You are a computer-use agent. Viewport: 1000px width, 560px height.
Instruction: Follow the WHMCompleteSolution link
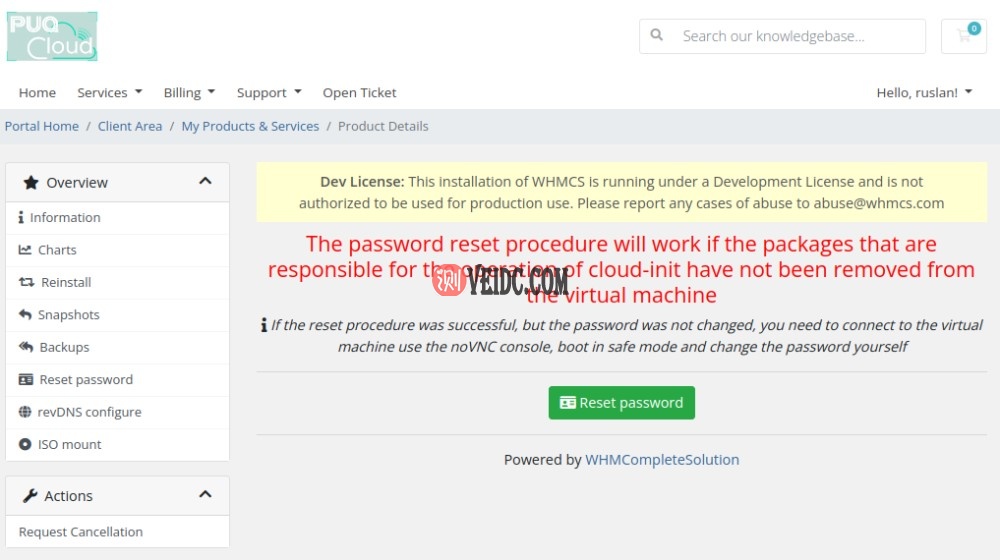click(662, 460)
